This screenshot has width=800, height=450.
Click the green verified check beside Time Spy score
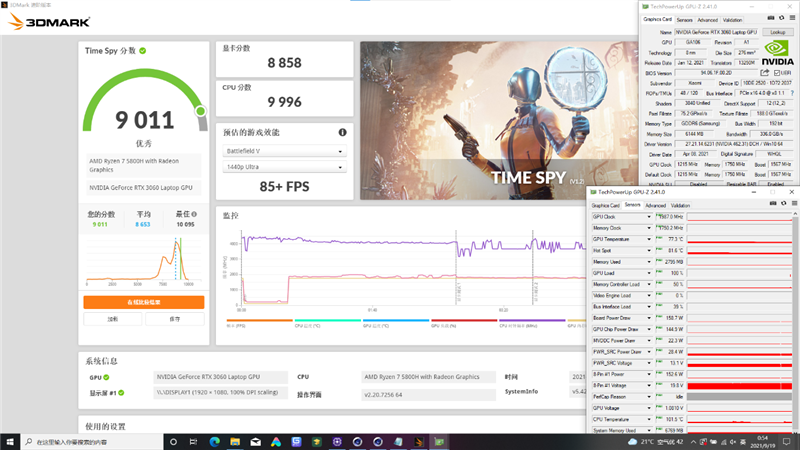[143, 51]
